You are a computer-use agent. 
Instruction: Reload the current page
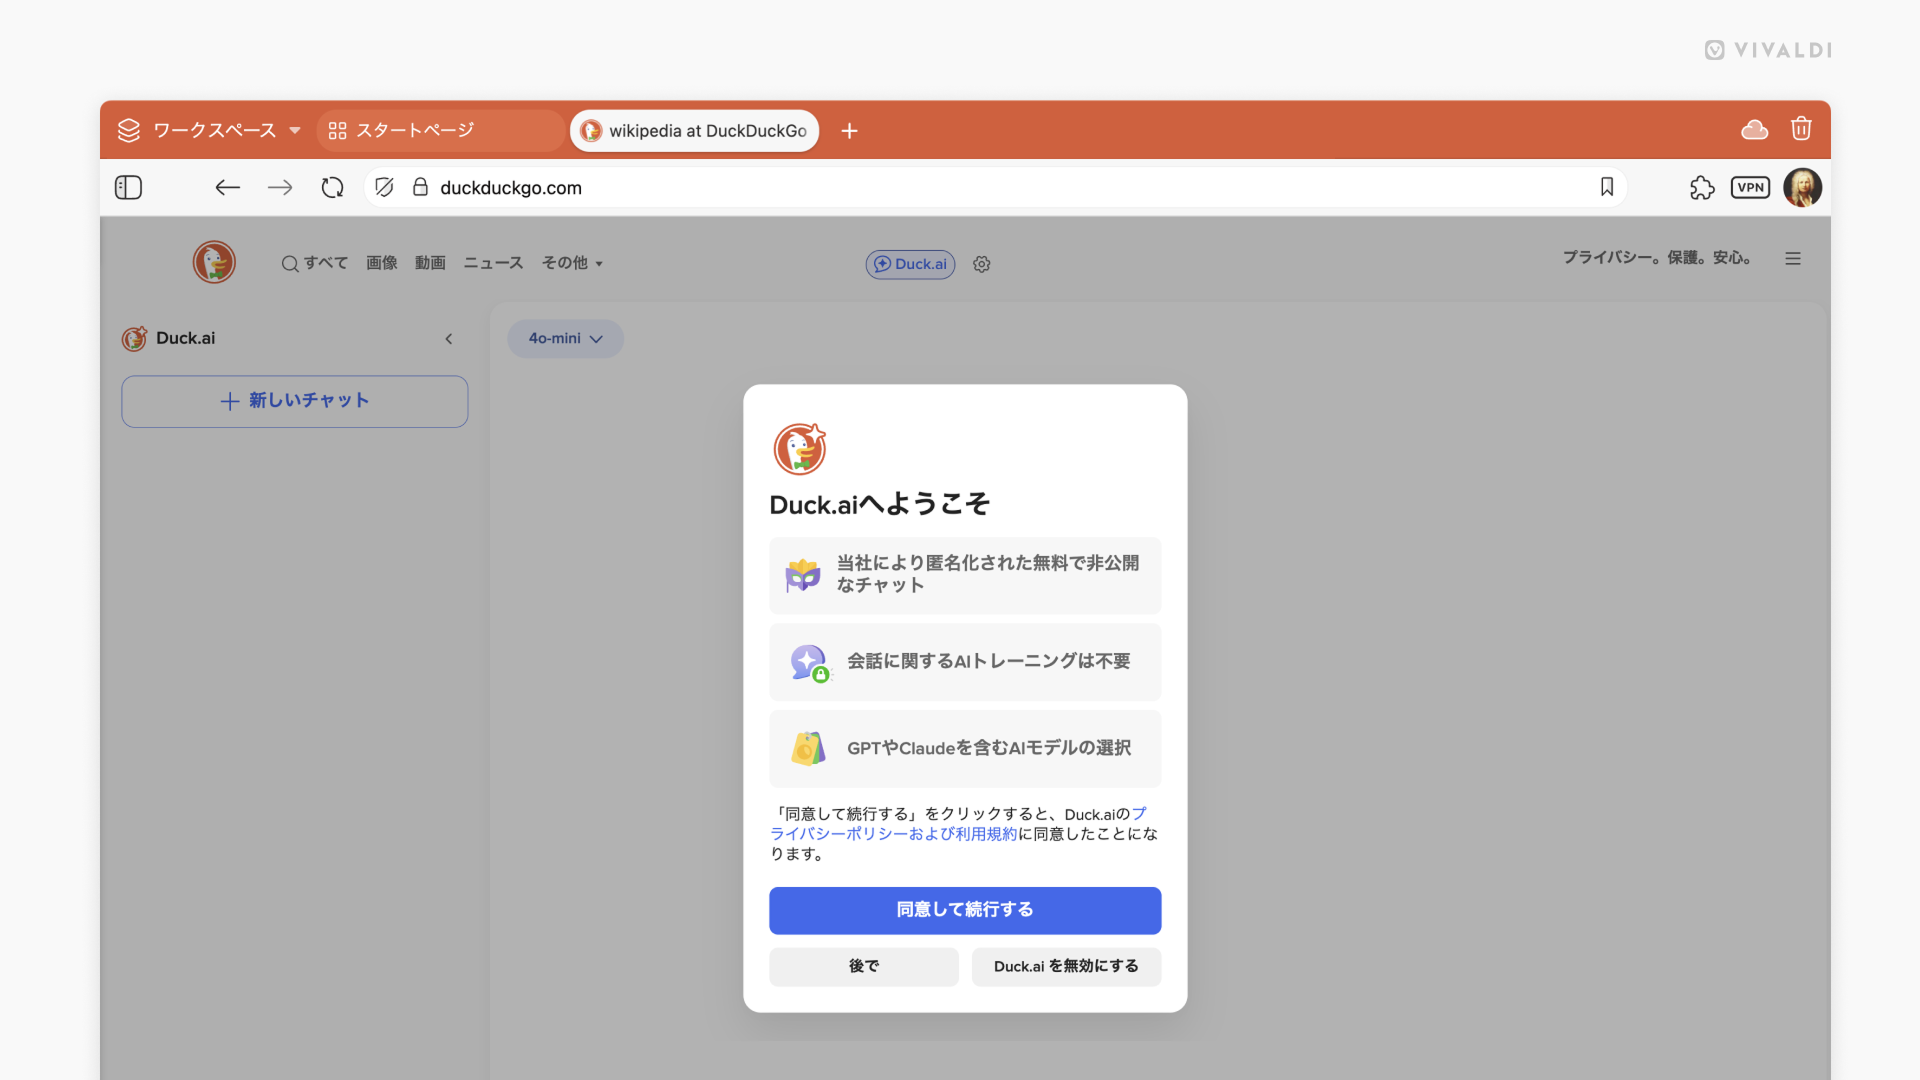[332, 188]
